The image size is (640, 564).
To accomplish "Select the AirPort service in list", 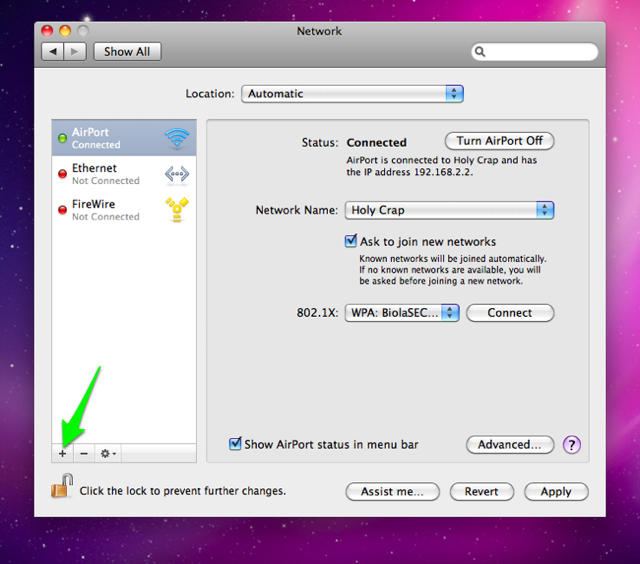I will click(124, 138).
